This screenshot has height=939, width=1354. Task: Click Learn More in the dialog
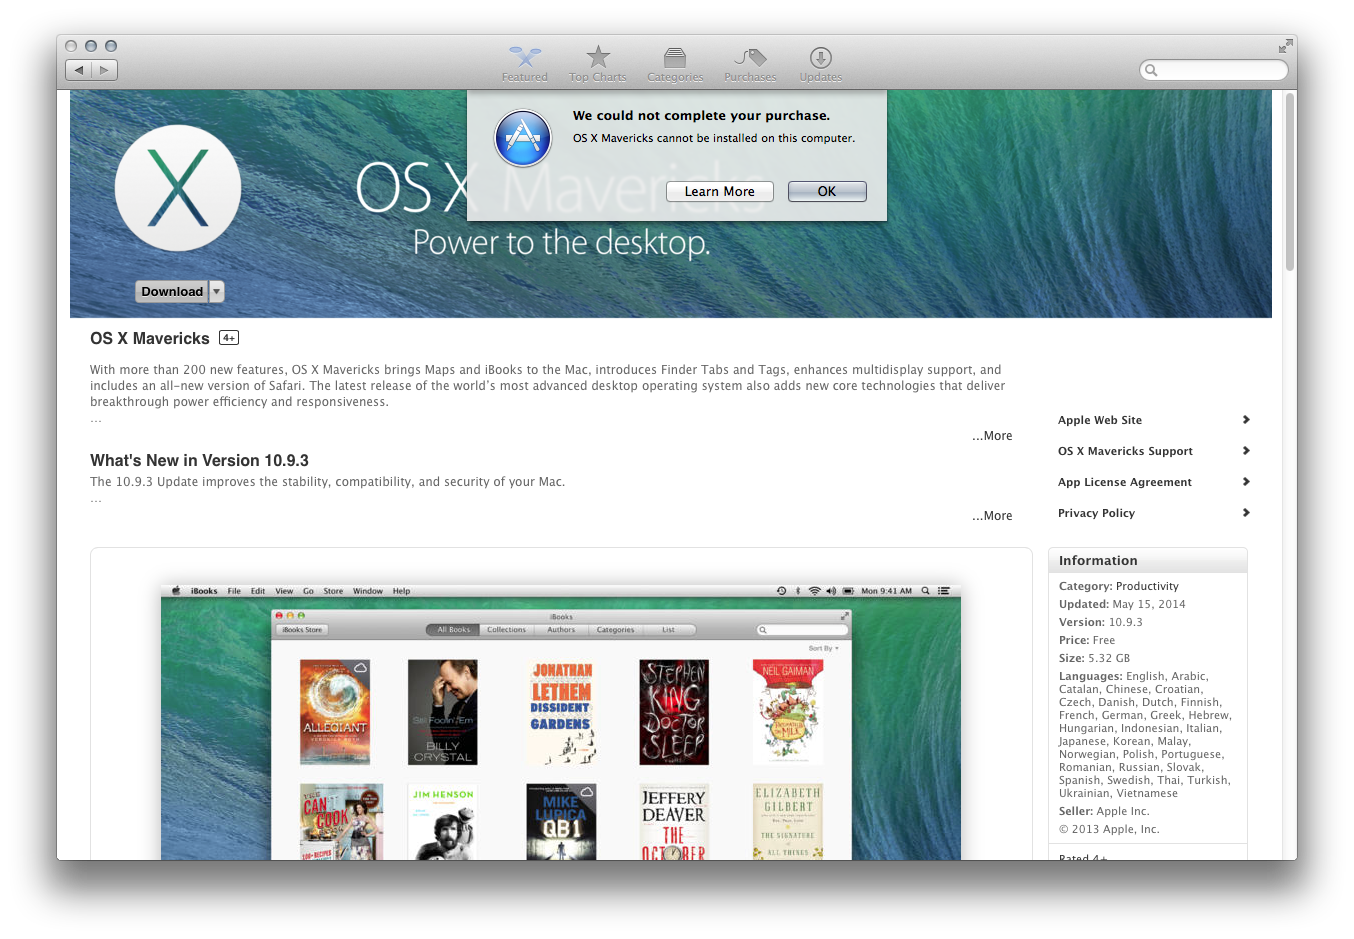point(719,192)
